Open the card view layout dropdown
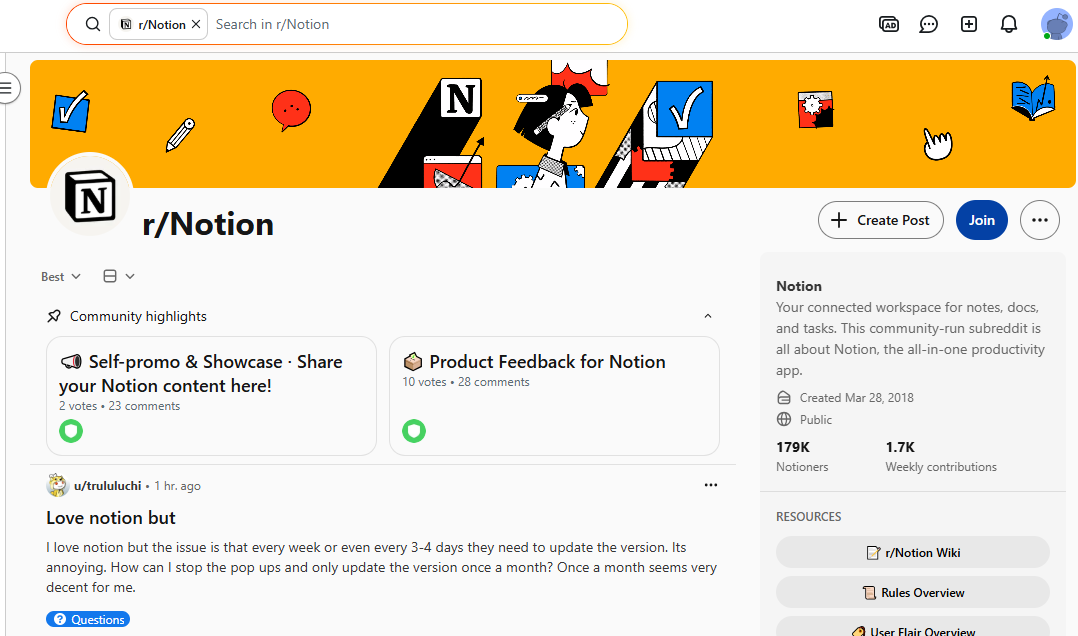1078x636 pixels. [x=118, y=276]
